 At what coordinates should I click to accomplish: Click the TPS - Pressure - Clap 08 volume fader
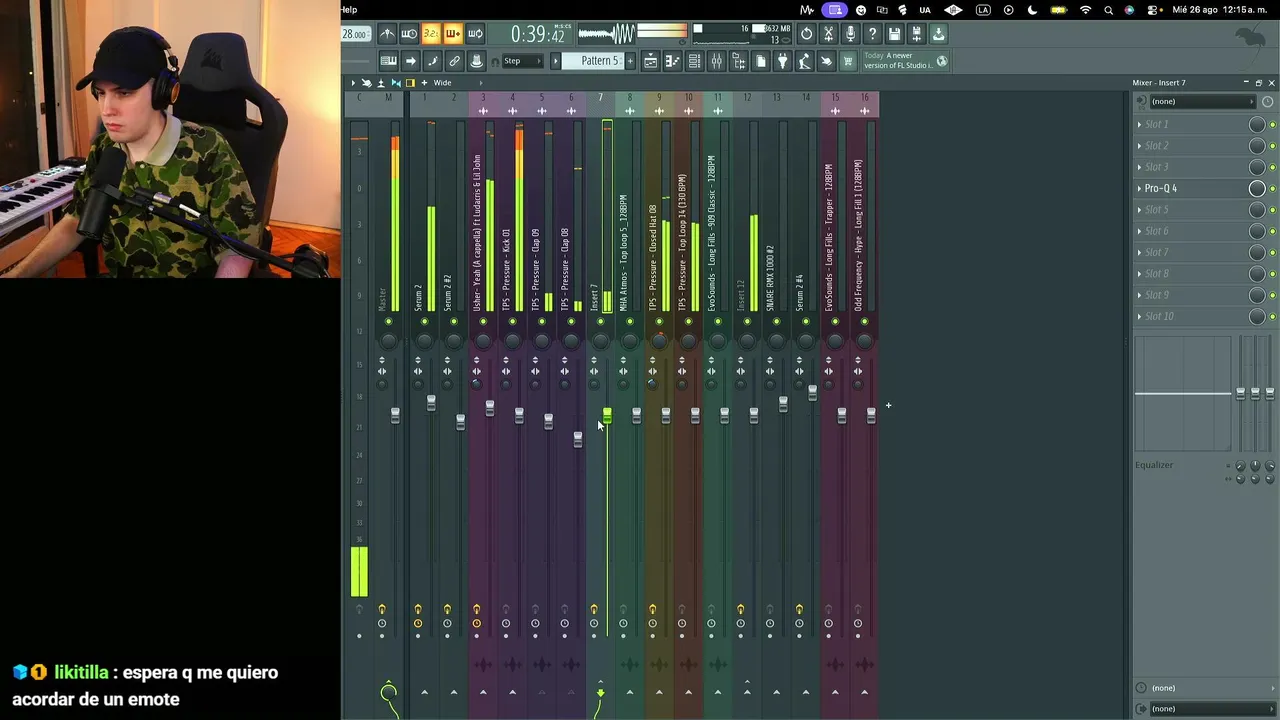pos(577,439)
